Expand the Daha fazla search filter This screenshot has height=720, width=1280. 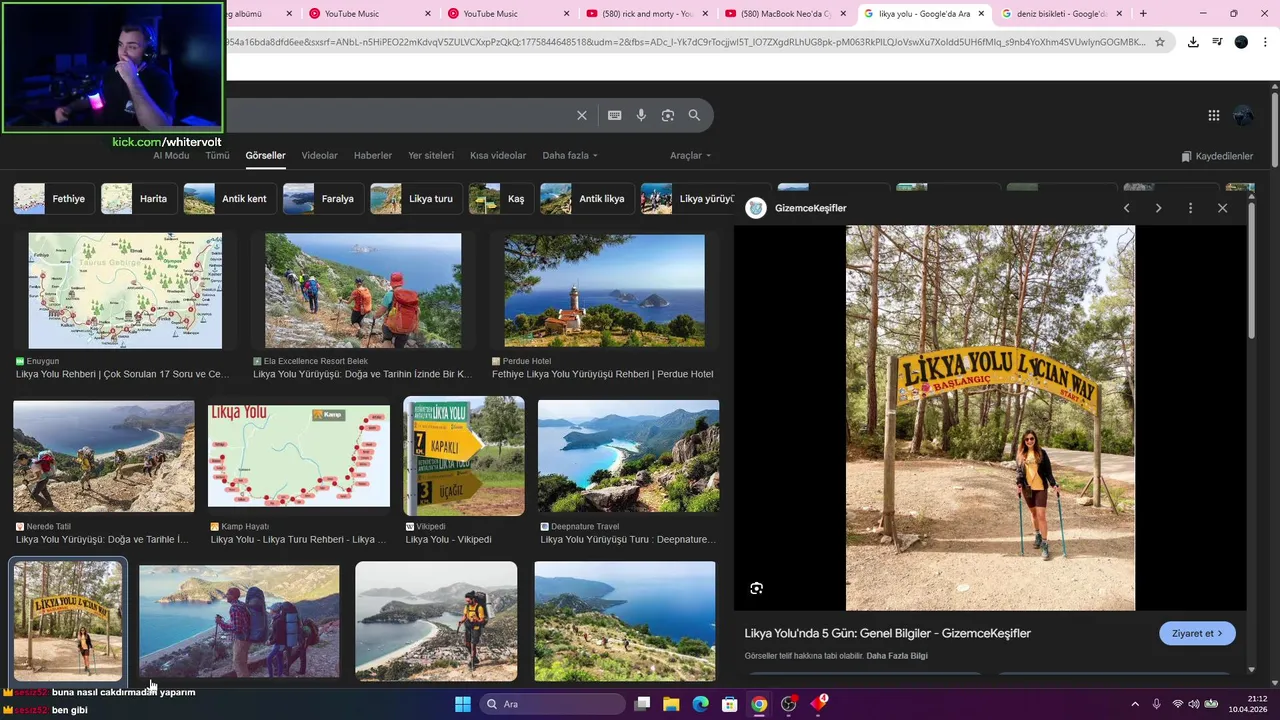click(x=570, y=156)
